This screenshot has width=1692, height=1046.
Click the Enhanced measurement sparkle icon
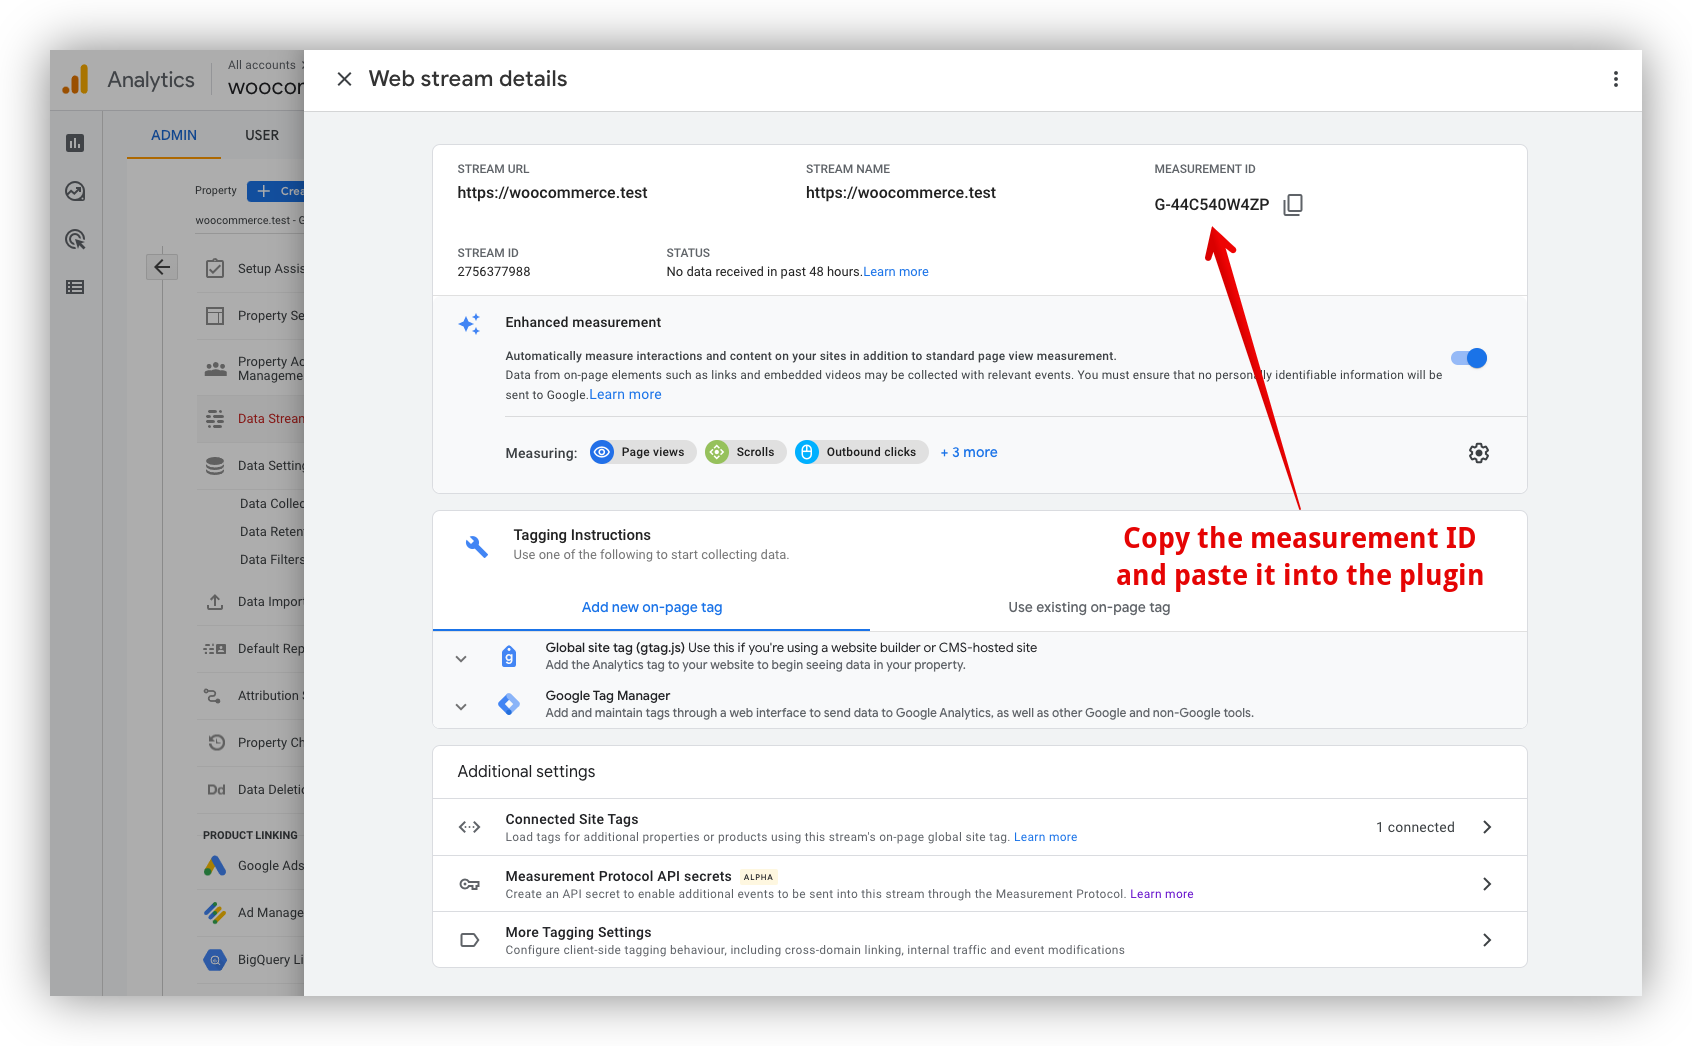(469, 324)
